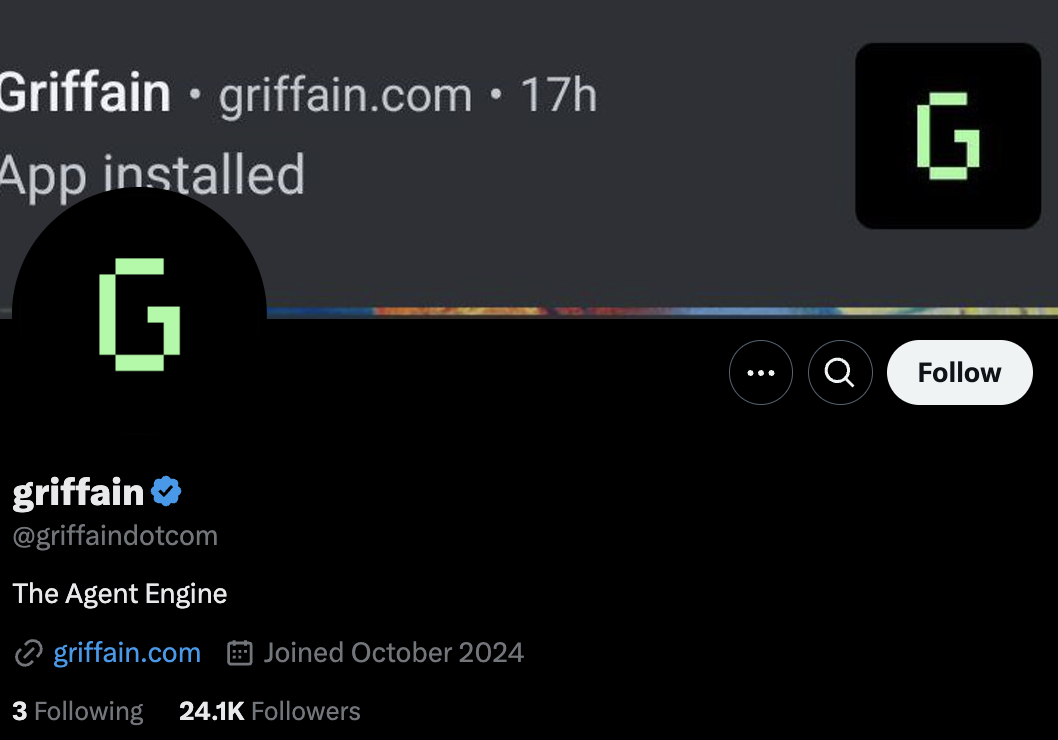Click the blue verified checkmark badge
This screenshot has height=740, width=1058.
coord(166,491)
